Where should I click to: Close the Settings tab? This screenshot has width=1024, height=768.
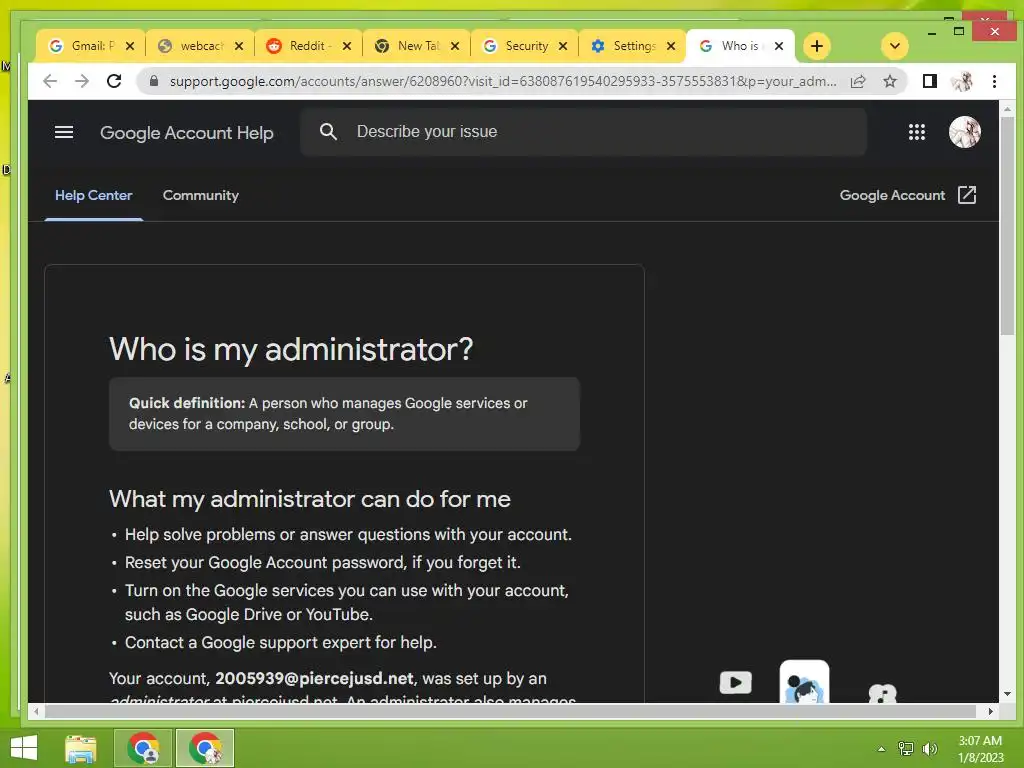(671, 46)
